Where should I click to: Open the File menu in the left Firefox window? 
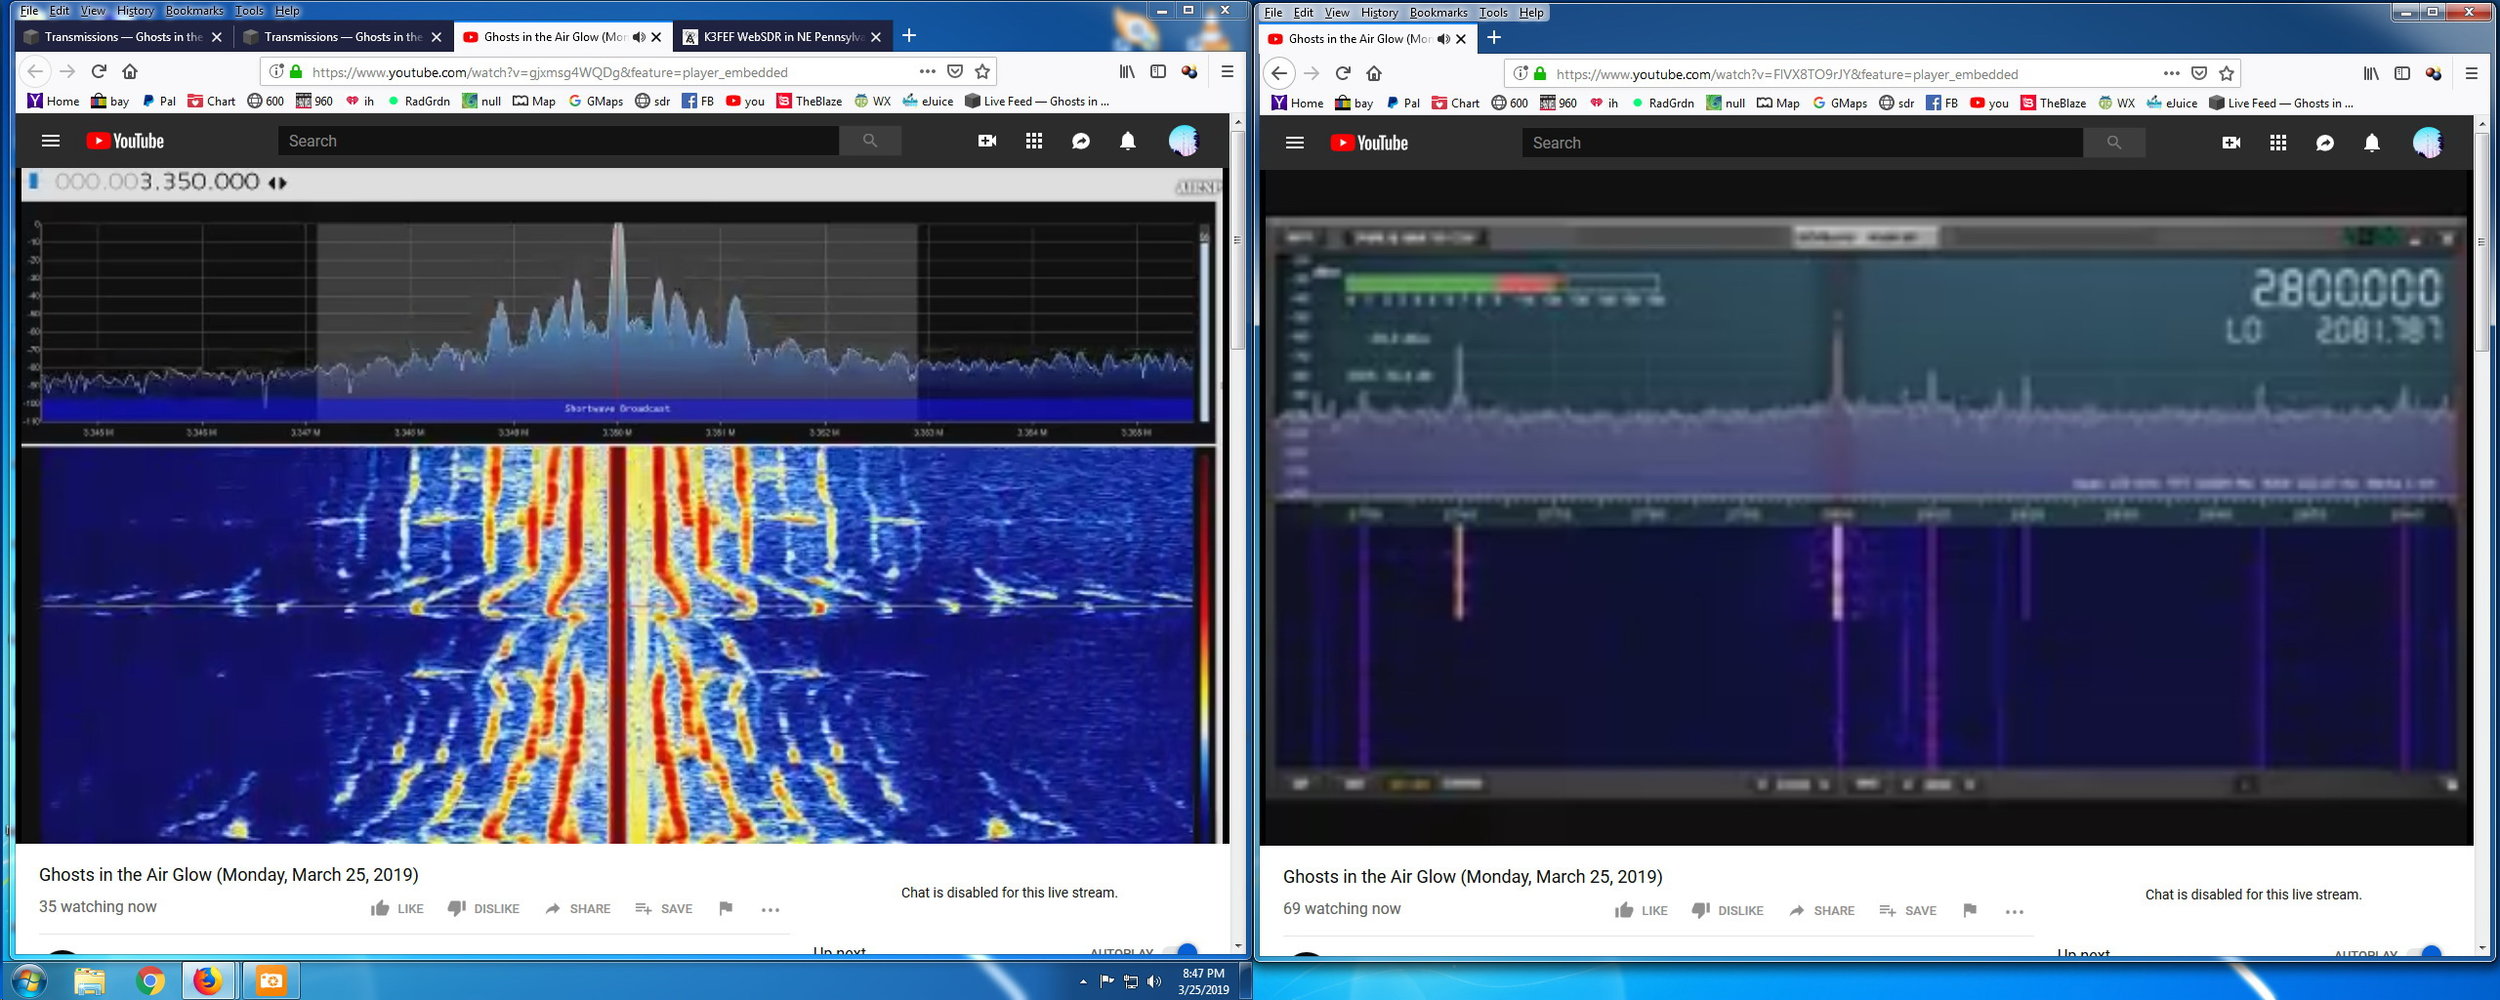point(29,11)
